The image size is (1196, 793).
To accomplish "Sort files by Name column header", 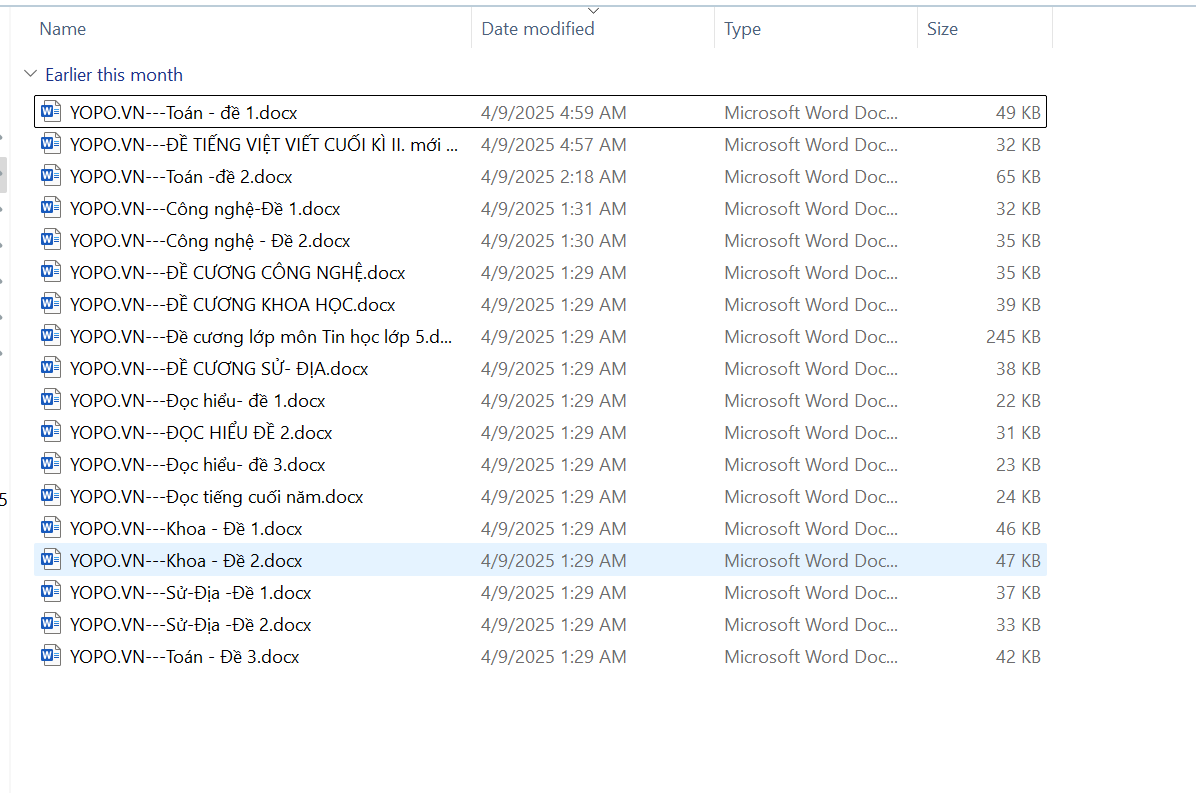I will click(63, 29).
